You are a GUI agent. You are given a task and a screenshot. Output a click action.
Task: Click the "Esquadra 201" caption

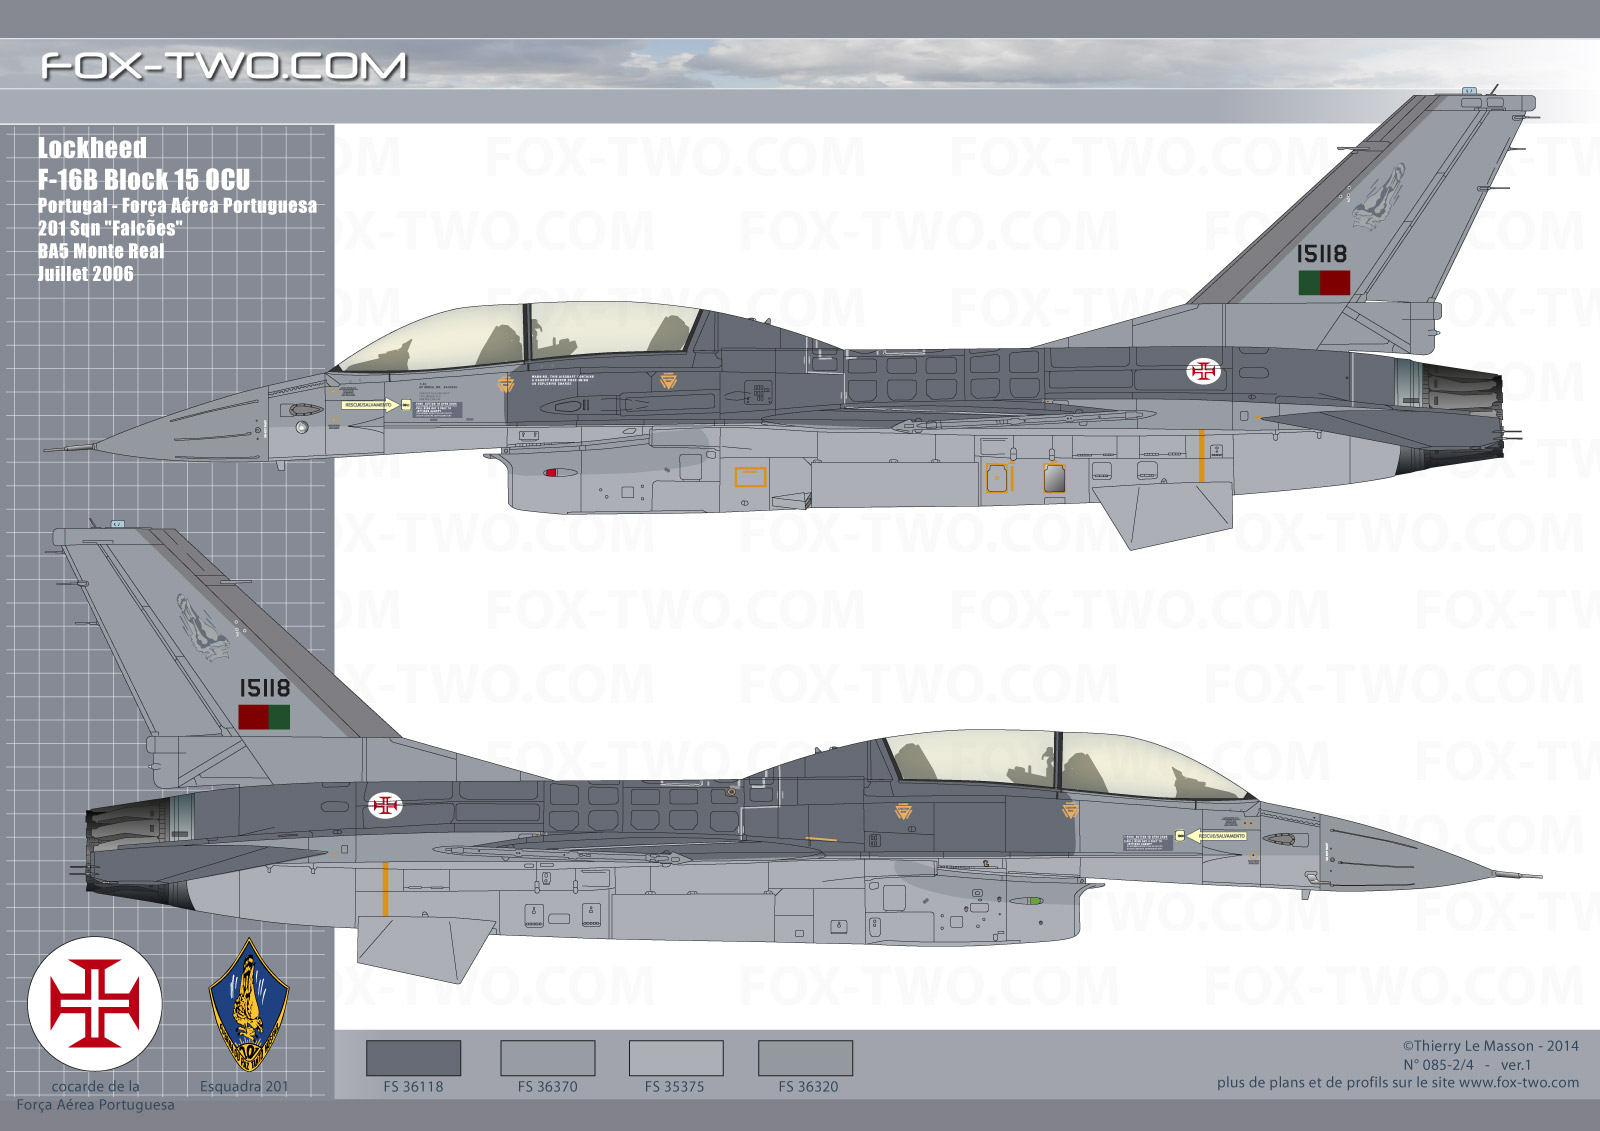point(244,1087)
